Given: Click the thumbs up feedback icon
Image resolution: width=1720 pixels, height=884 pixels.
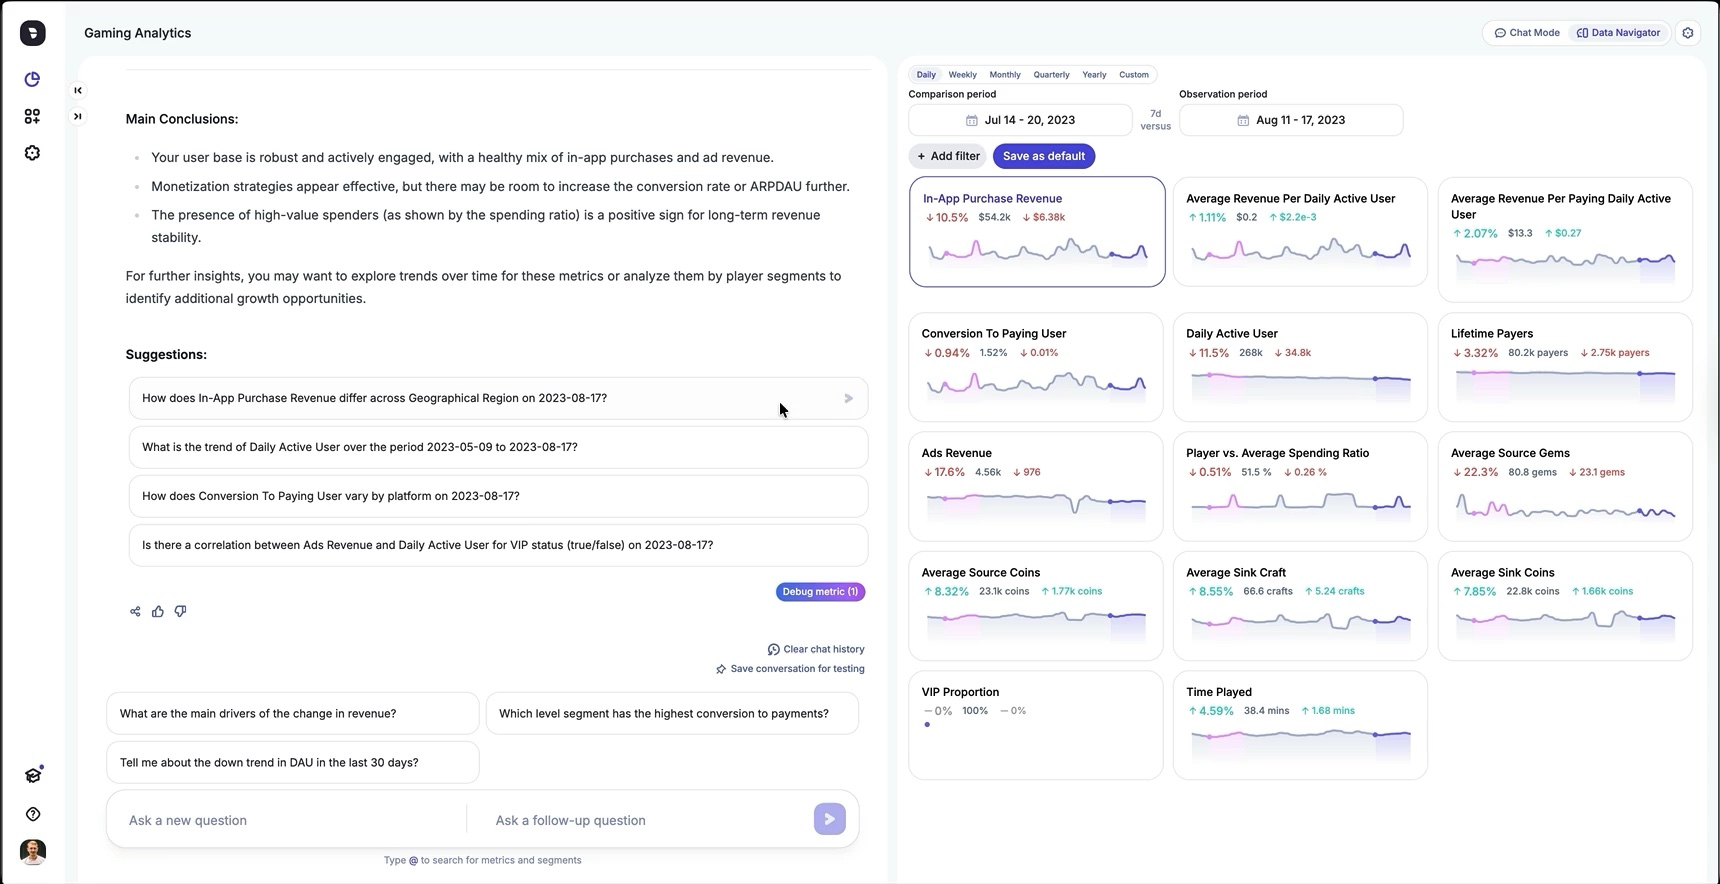Looking at the screenshot, I should click(158, 611).
